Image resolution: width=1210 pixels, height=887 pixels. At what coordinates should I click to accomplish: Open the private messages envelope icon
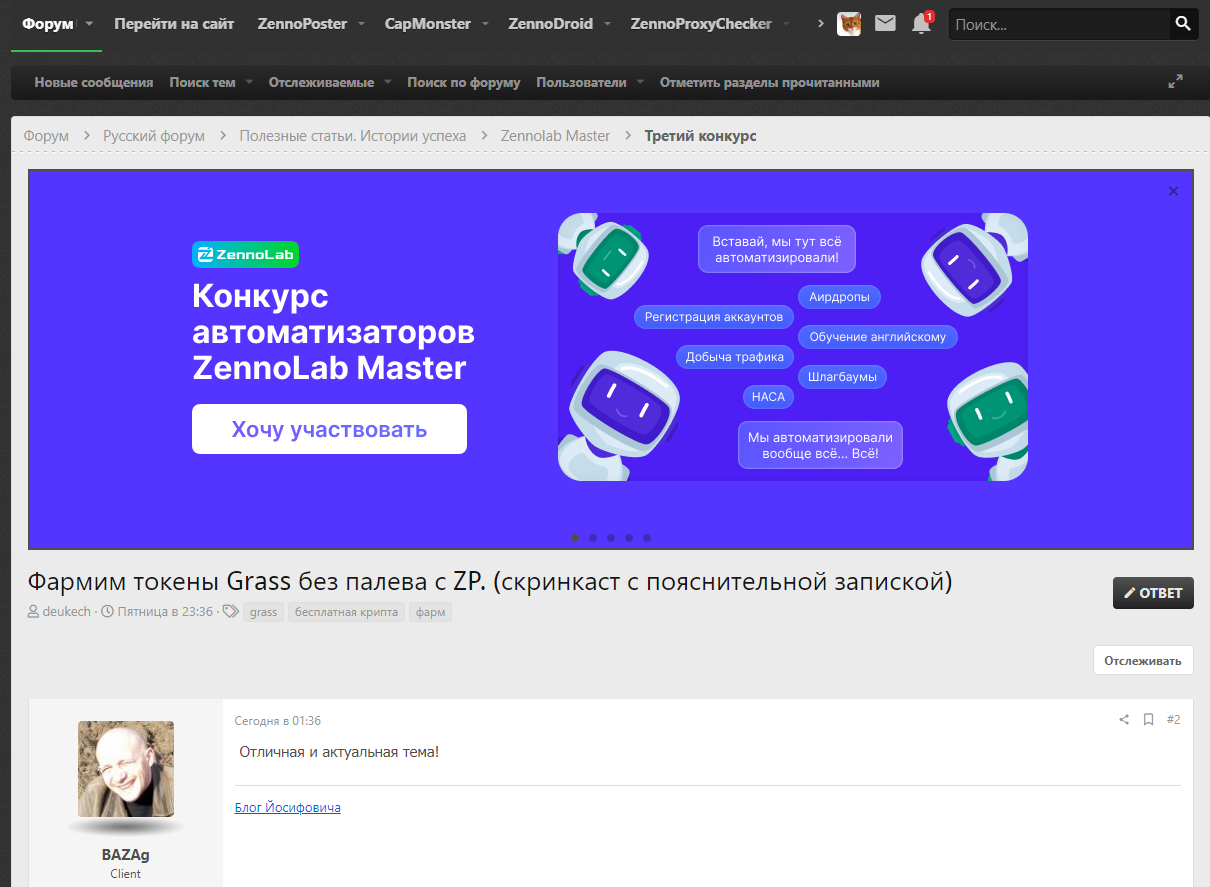(x=885, y=23)
